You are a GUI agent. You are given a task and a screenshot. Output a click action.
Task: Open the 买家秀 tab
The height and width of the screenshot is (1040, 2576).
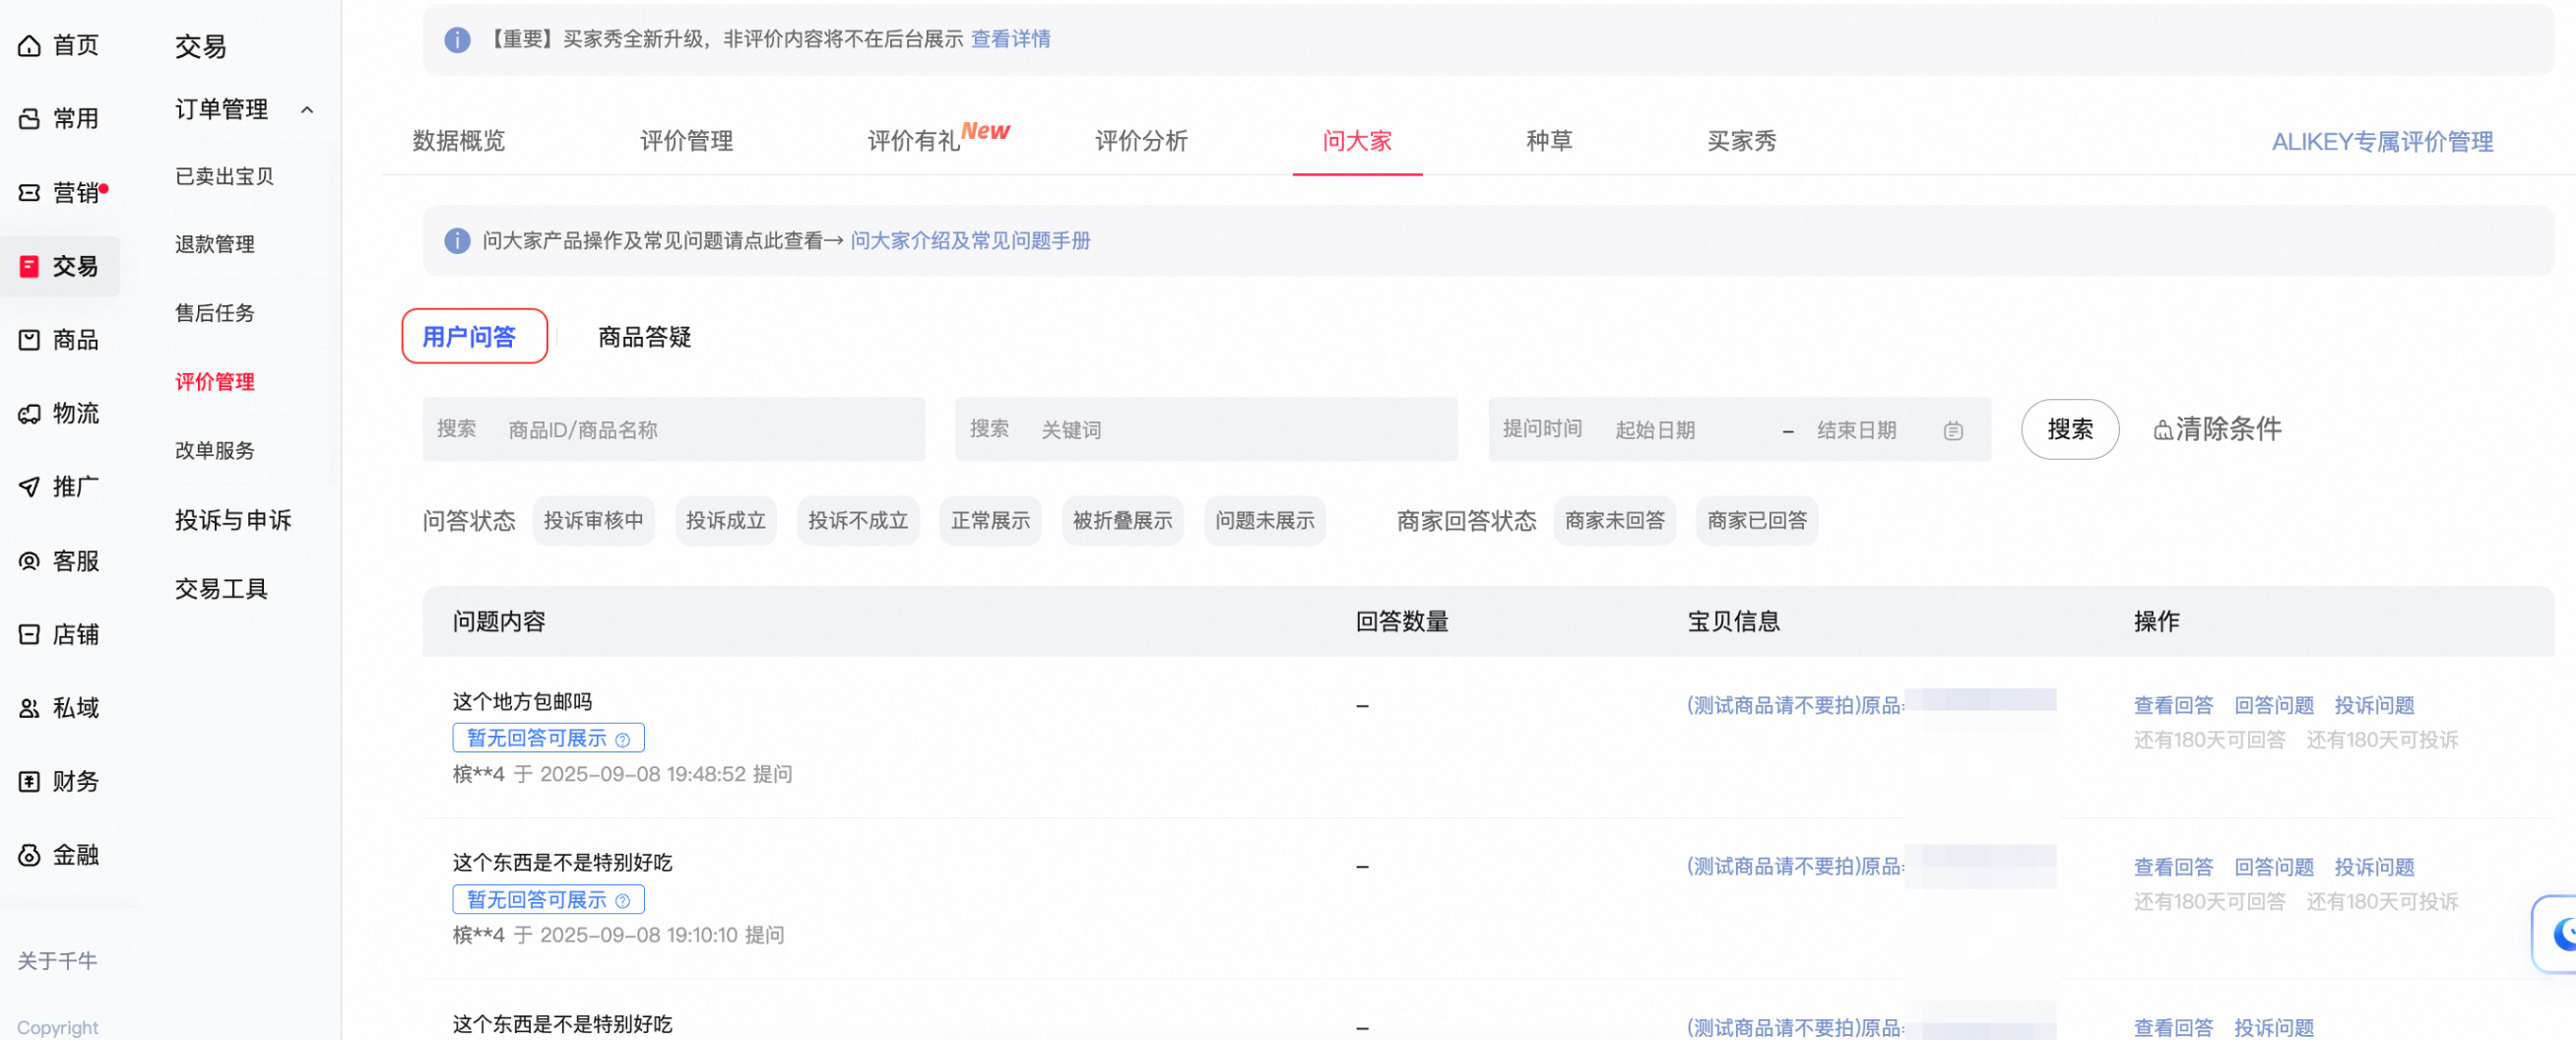(1741, 141)
